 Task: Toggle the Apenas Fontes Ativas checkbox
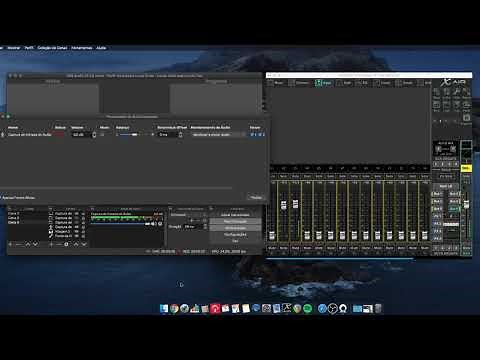tap(18, 198)
